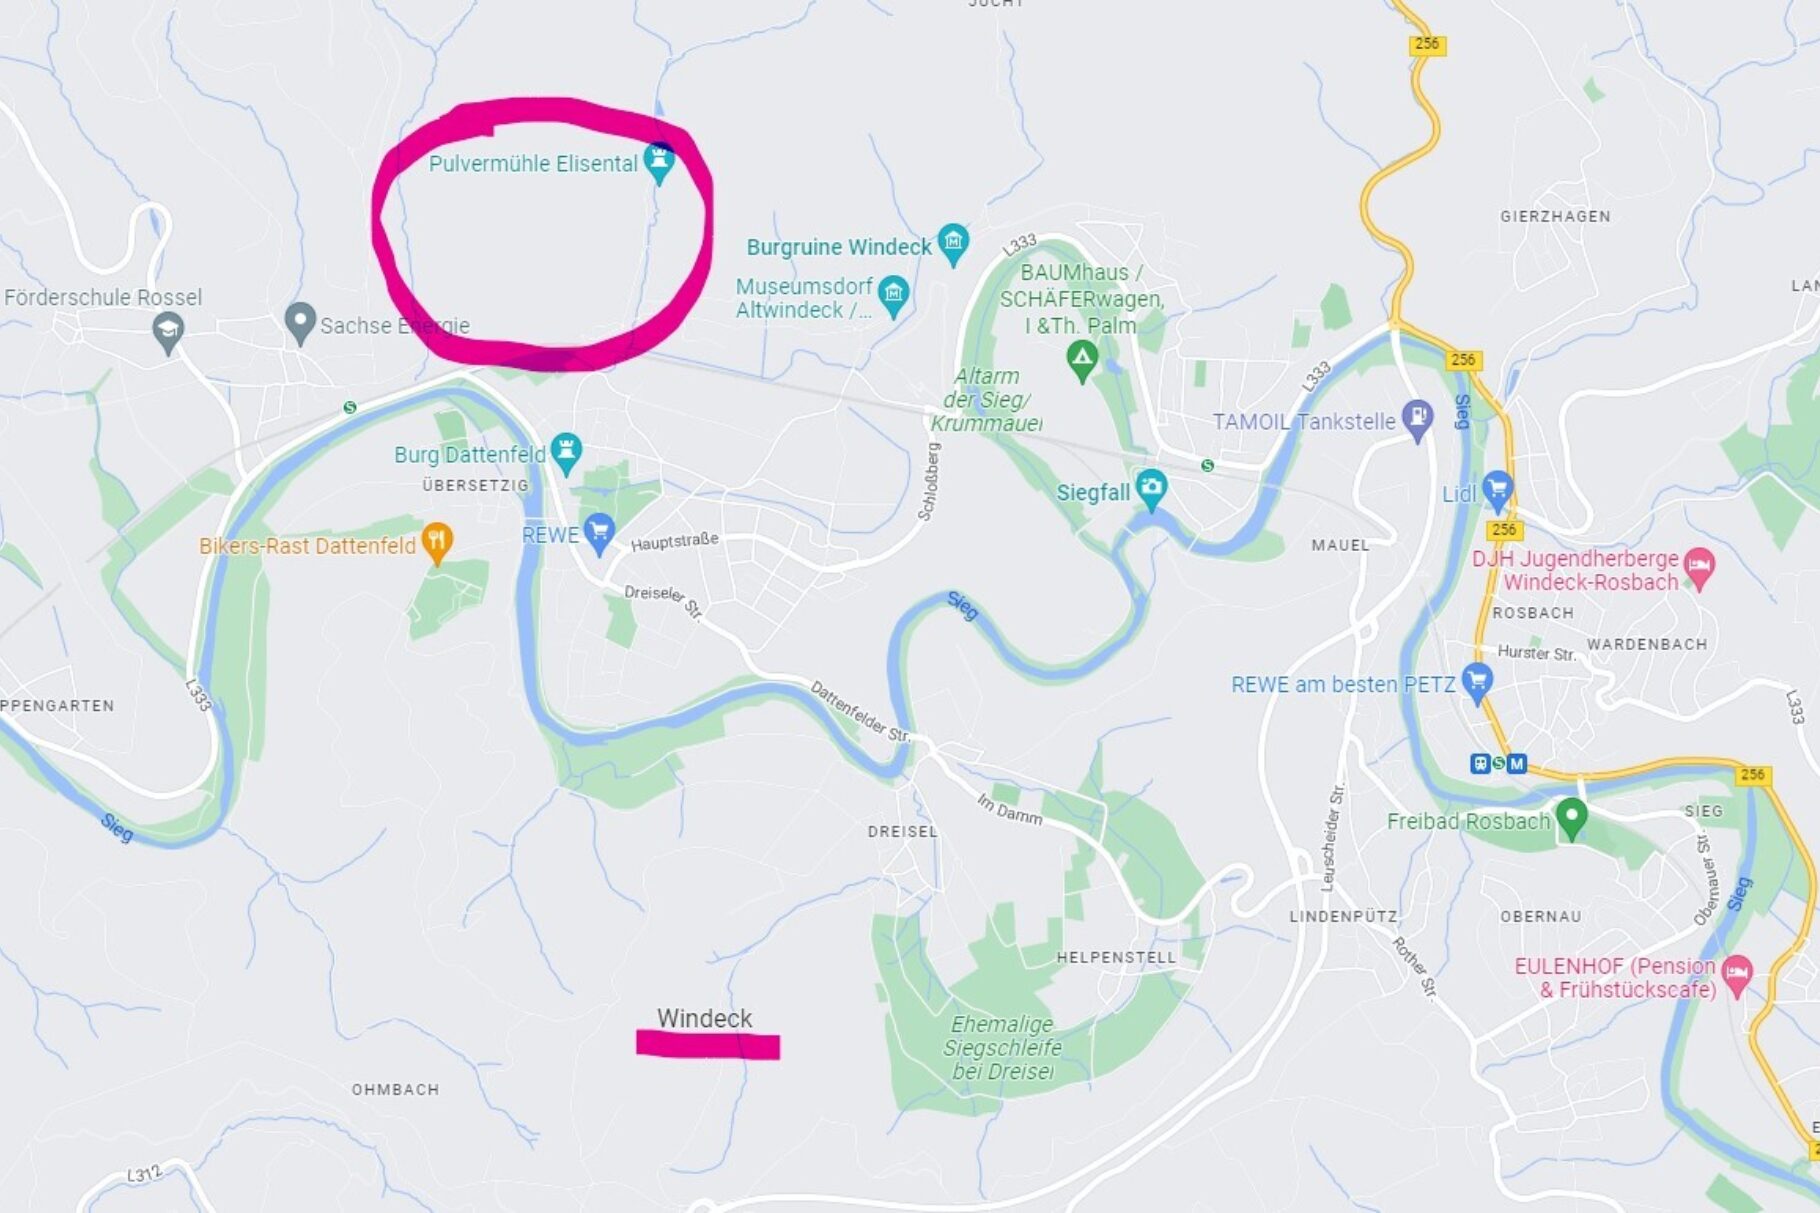Select the TAMOIL Tankstelle fuel marker
Screen dimensions: 1820x1213
coord(1418,420)
